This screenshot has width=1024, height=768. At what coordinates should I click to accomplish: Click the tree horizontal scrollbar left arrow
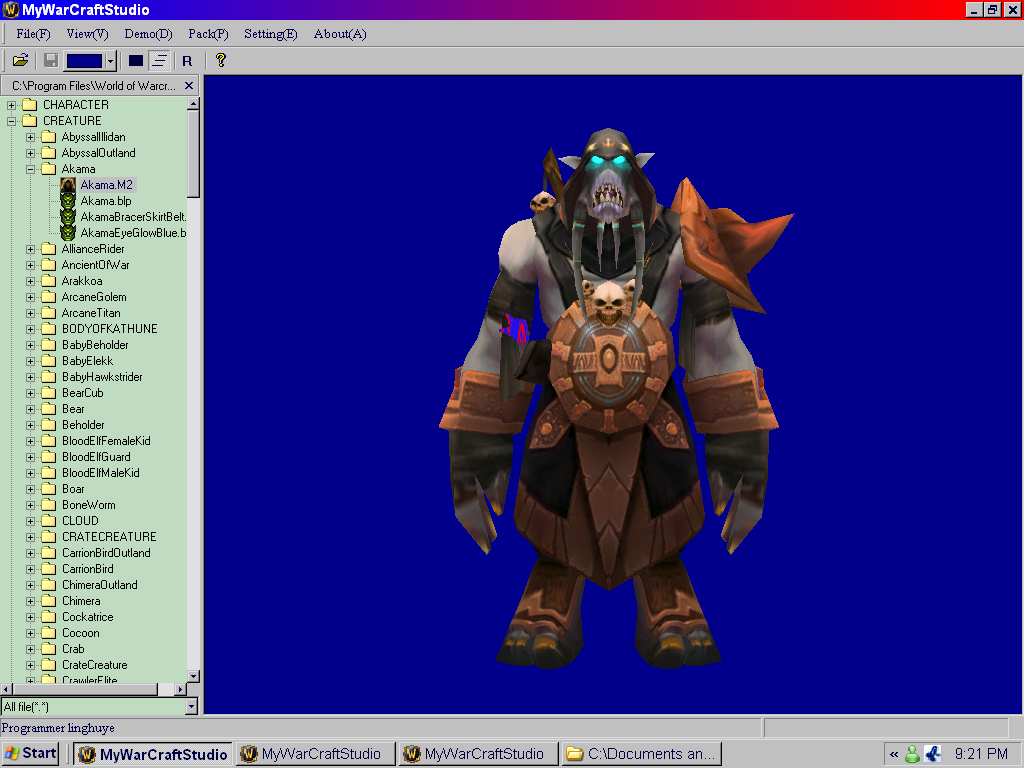tap(6, 689)
